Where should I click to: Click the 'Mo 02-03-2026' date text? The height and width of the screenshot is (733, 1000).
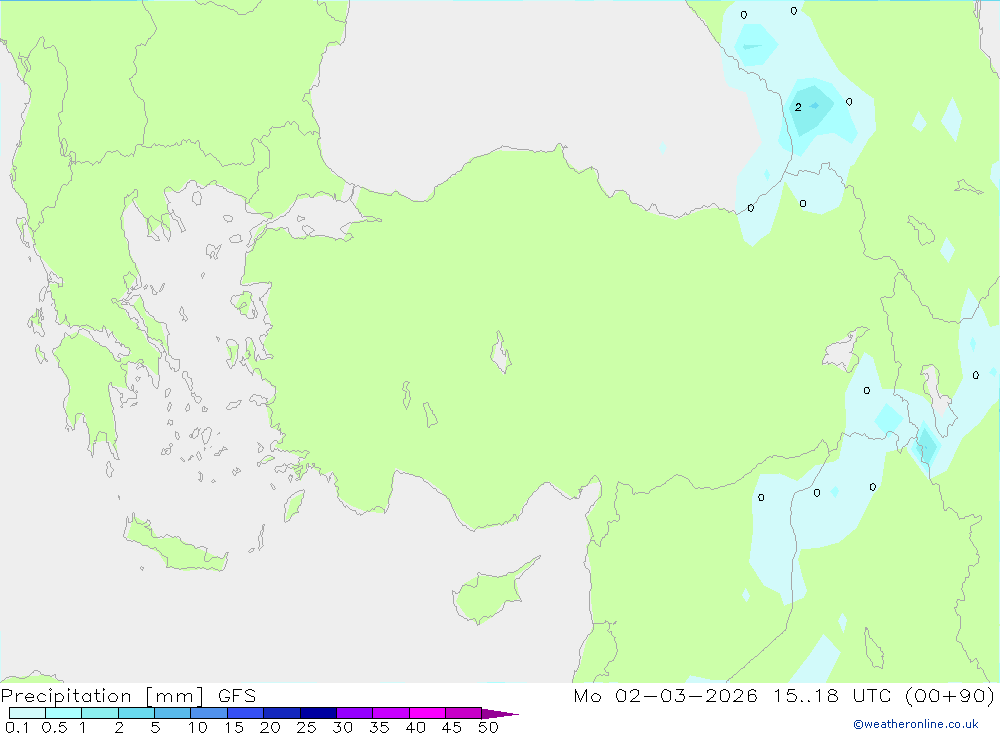(x=666, y=696)
